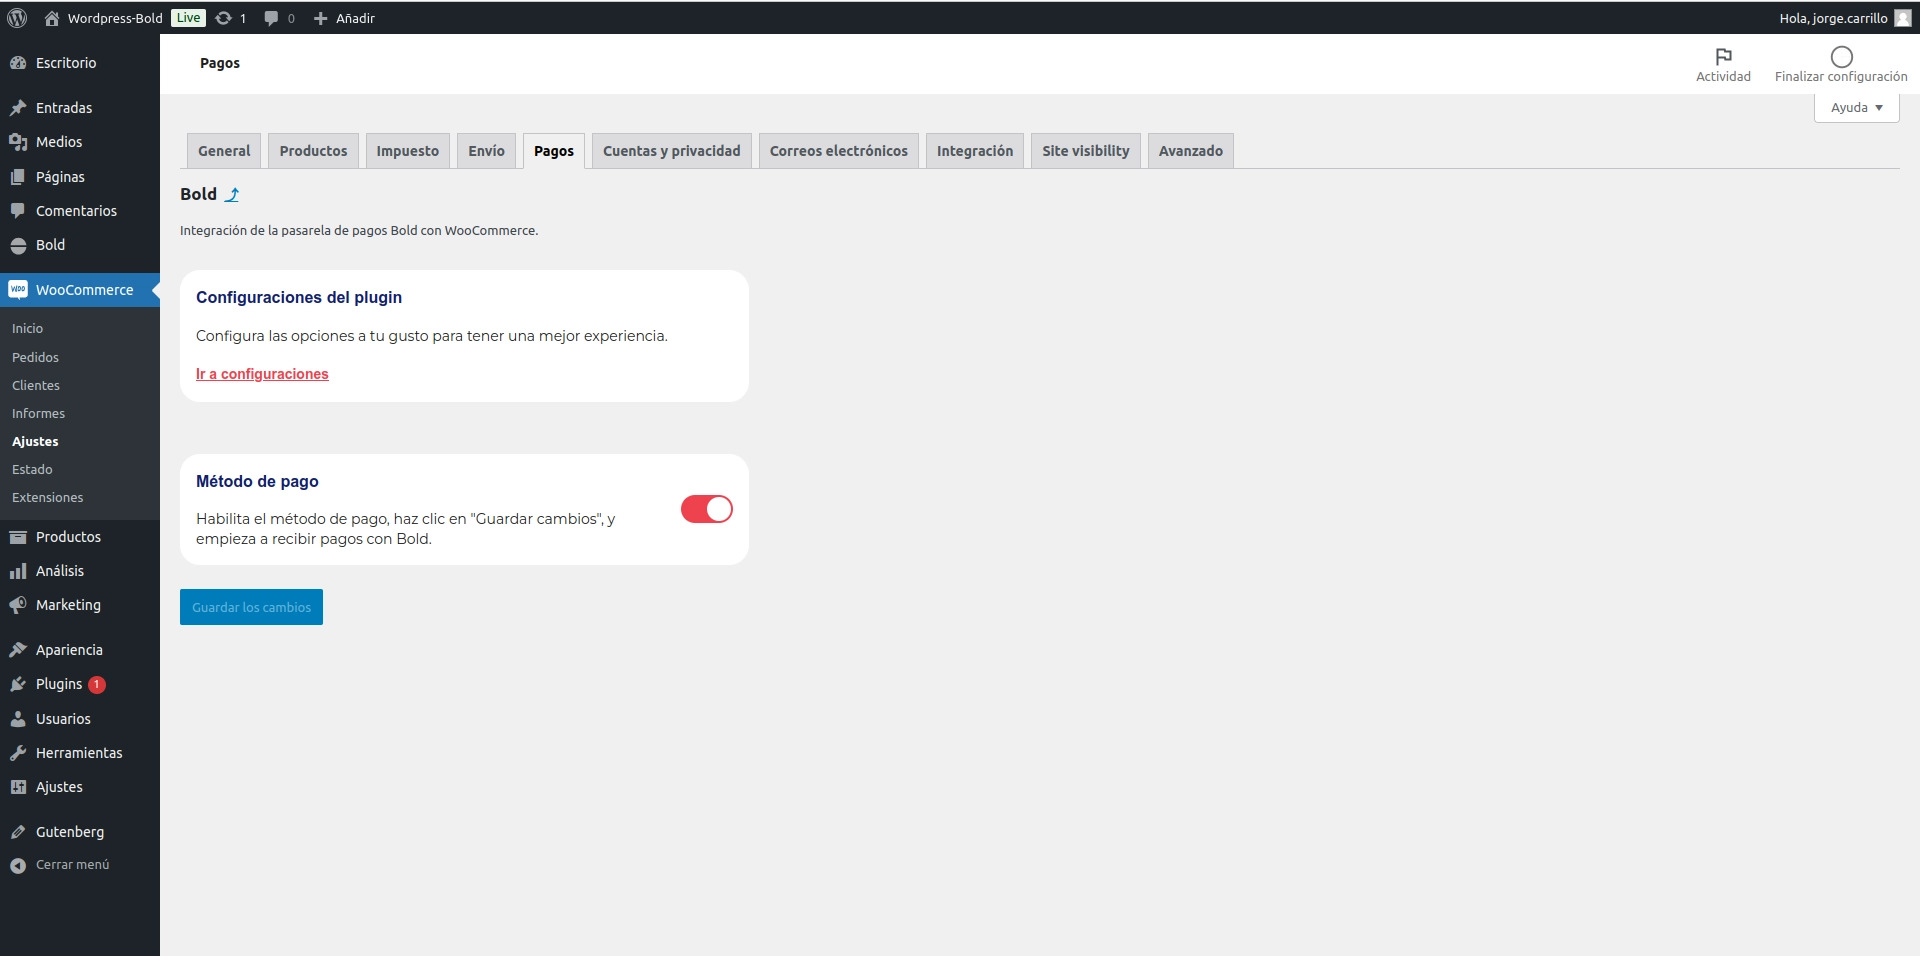Click the upgrade arrow beside the Bold heading

(233, 195)
